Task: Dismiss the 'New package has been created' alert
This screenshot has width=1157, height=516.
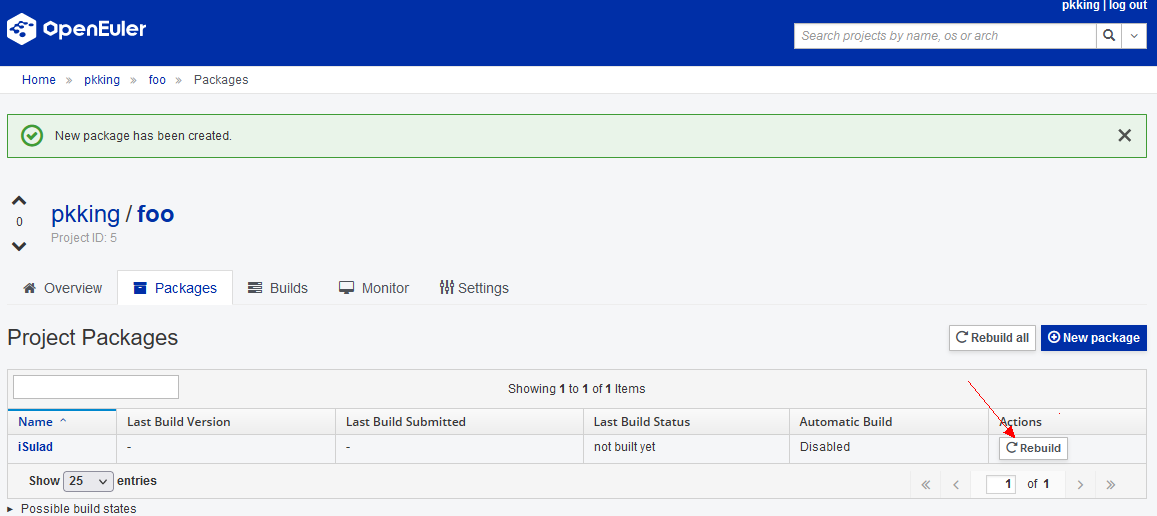Action: point(1124,136)
